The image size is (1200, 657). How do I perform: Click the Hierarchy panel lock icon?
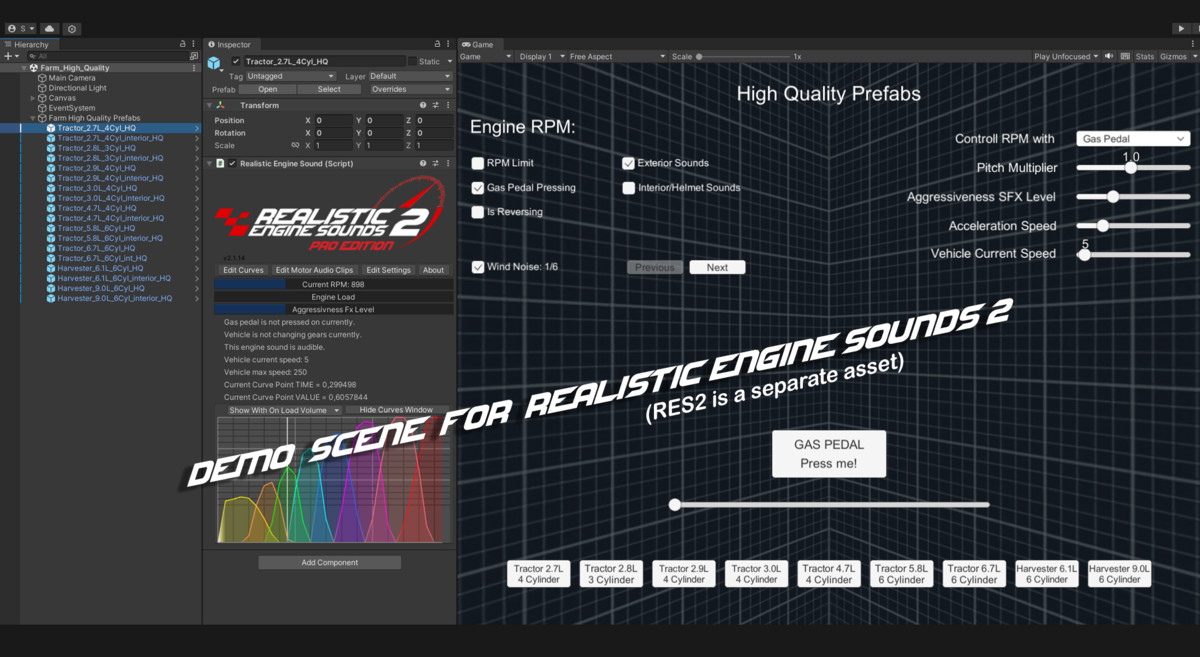[x=182, y=44]
